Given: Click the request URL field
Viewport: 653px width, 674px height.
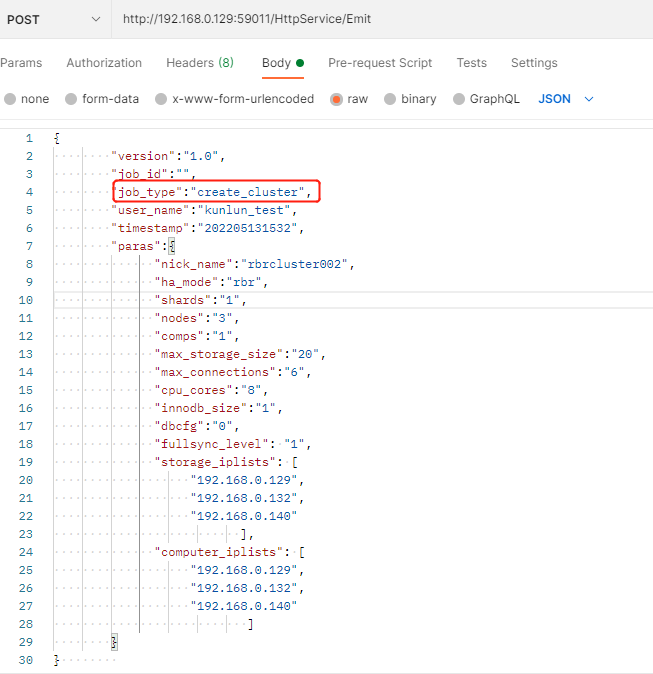Looking at the screenshot, I should (380, 19).
